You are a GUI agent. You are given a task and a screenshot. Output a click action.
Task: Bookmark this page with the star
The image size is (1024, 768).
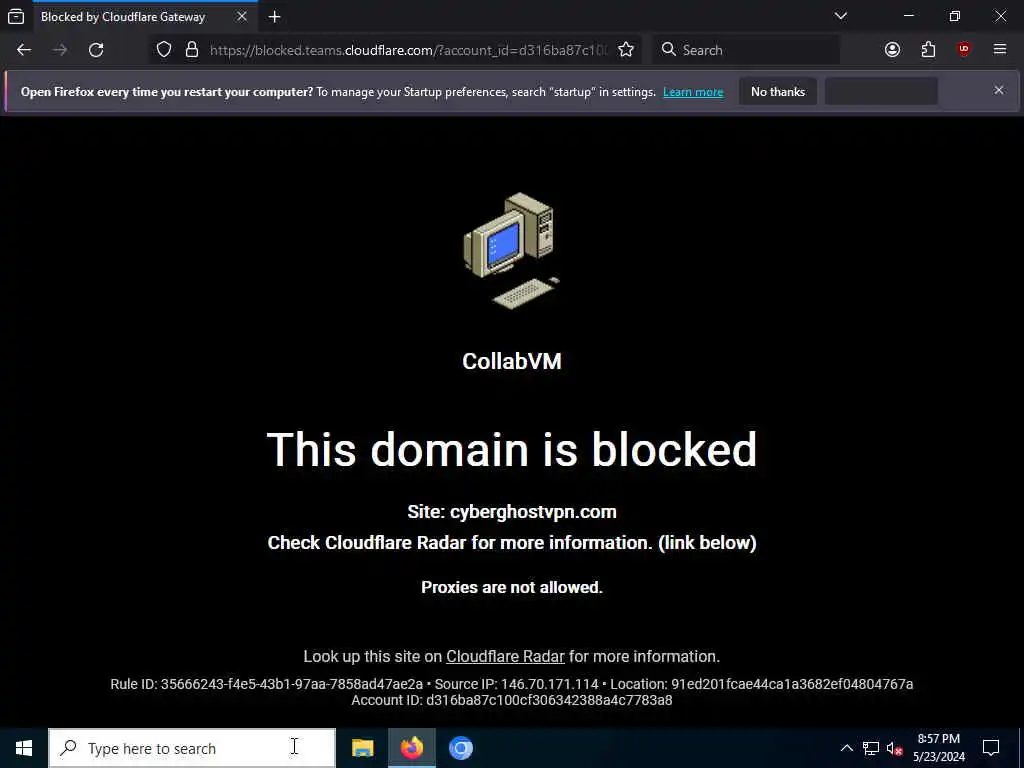(x=626, y=50)
